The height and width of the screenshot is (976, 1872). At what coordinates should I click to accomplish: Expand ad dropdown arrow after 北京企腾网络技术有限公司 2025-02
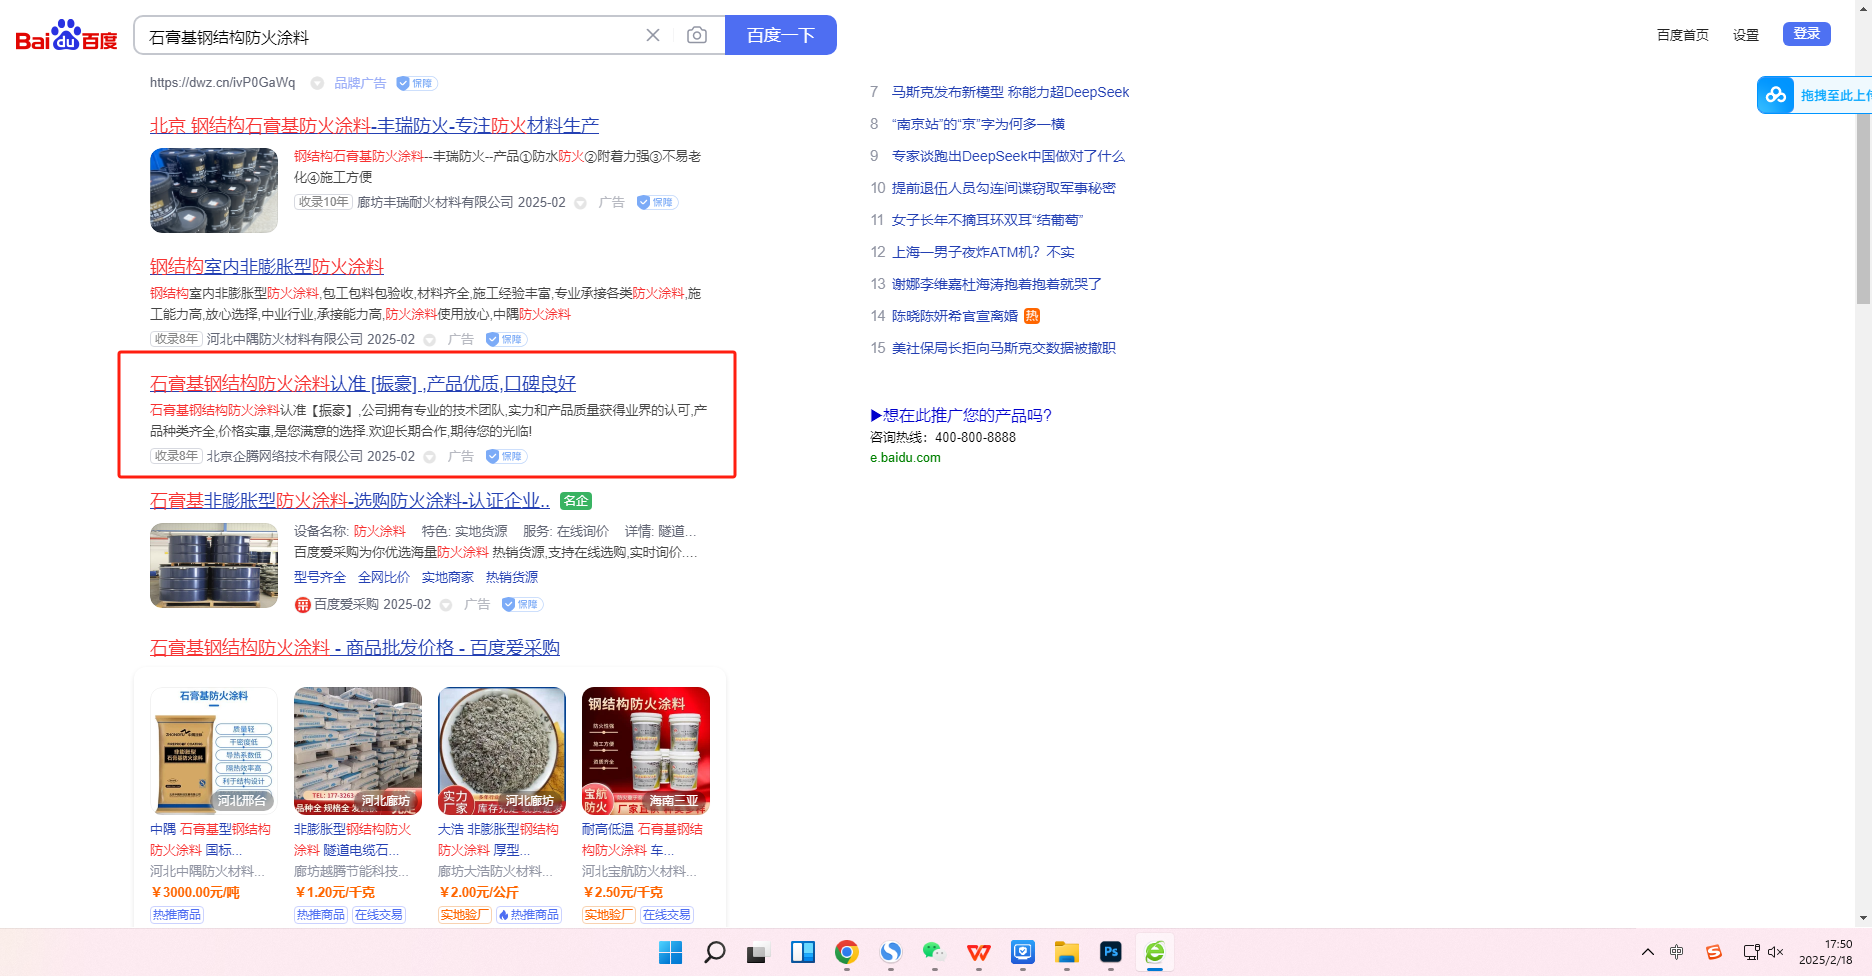pos(429,457)
